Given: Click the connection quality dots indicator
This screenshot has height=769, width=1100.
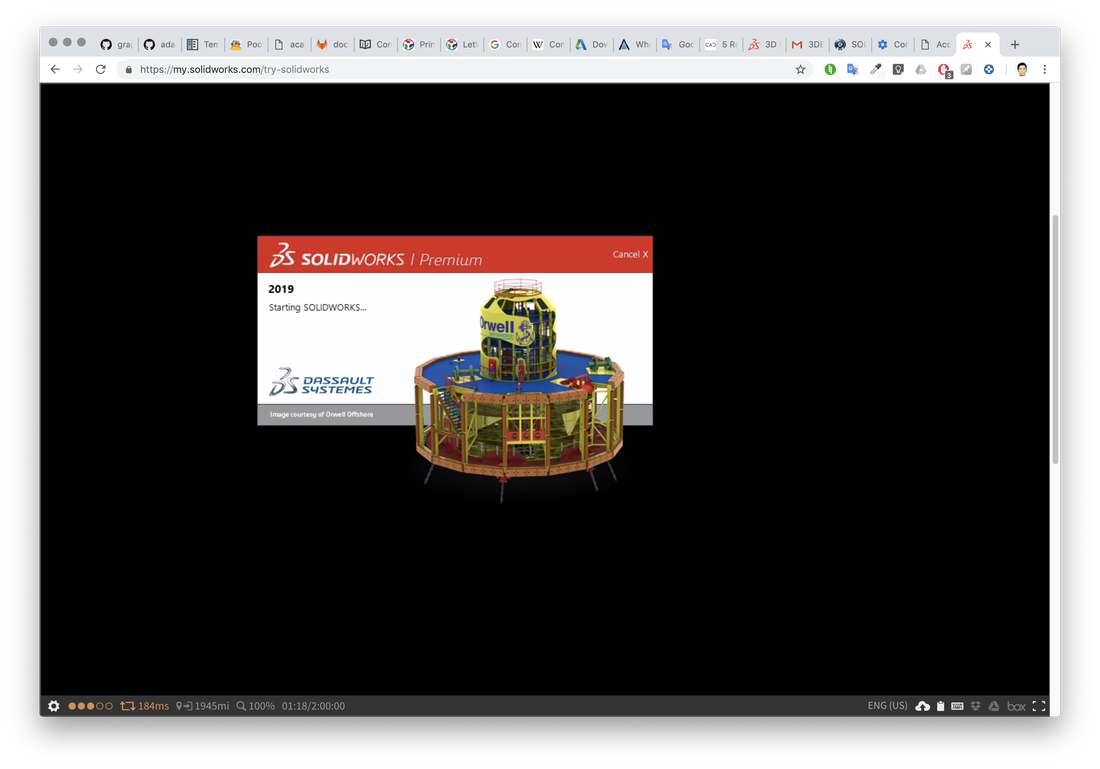Looking at the screenshot, I should pyautogui.click(x=90, y=706).
